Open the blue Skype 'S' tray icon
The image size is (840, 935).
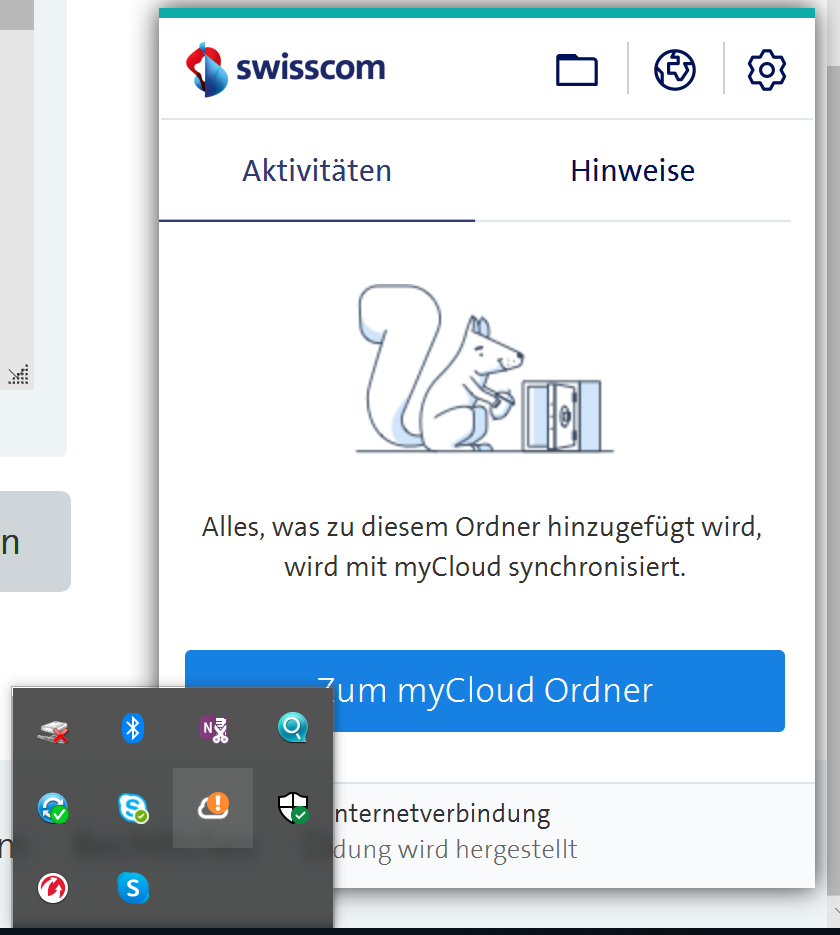[x=133, y=887]
